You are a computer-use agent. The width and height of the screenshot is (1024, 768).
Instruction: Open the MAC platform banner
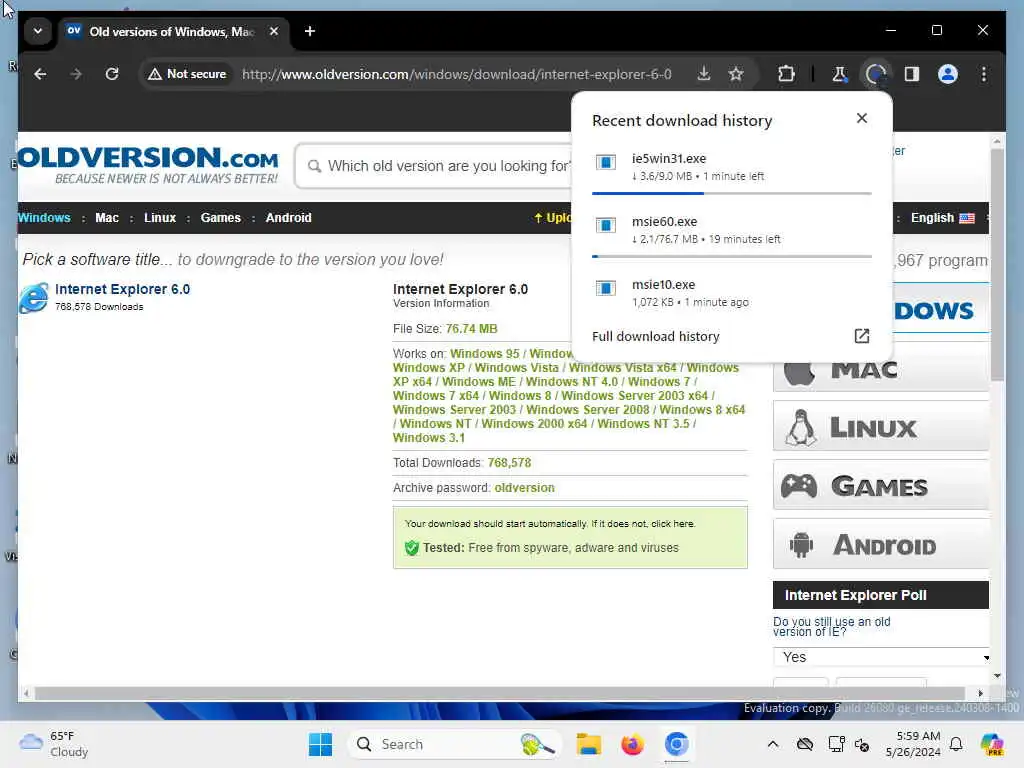tap(880, 370)
